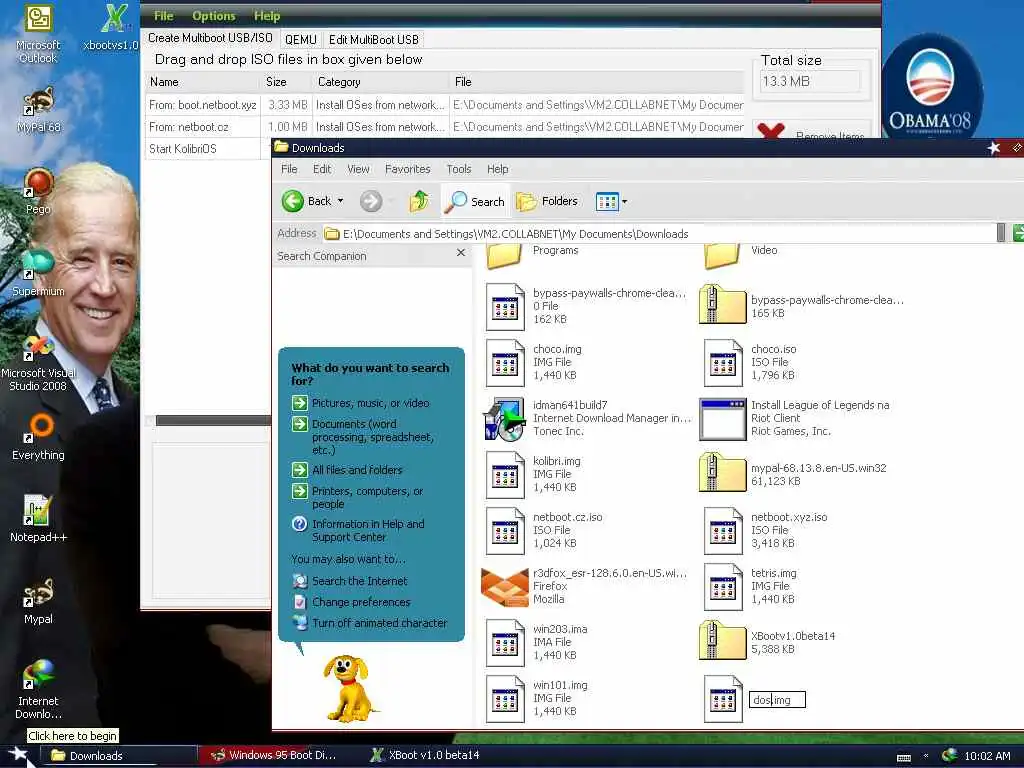Open Favorites menu in explorer
This screenshot has width=1024, height=768.
coord(408,169)
